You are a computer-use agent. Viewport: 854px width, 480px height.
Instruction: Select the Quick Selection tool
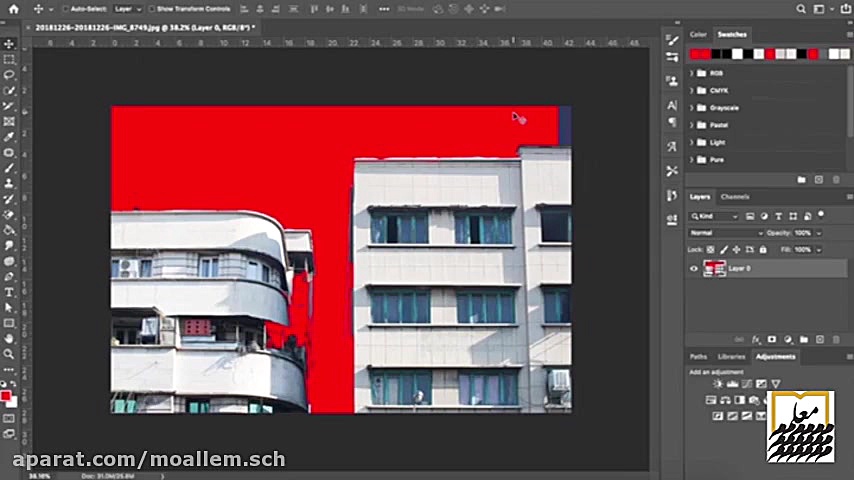tap(9, 90)
